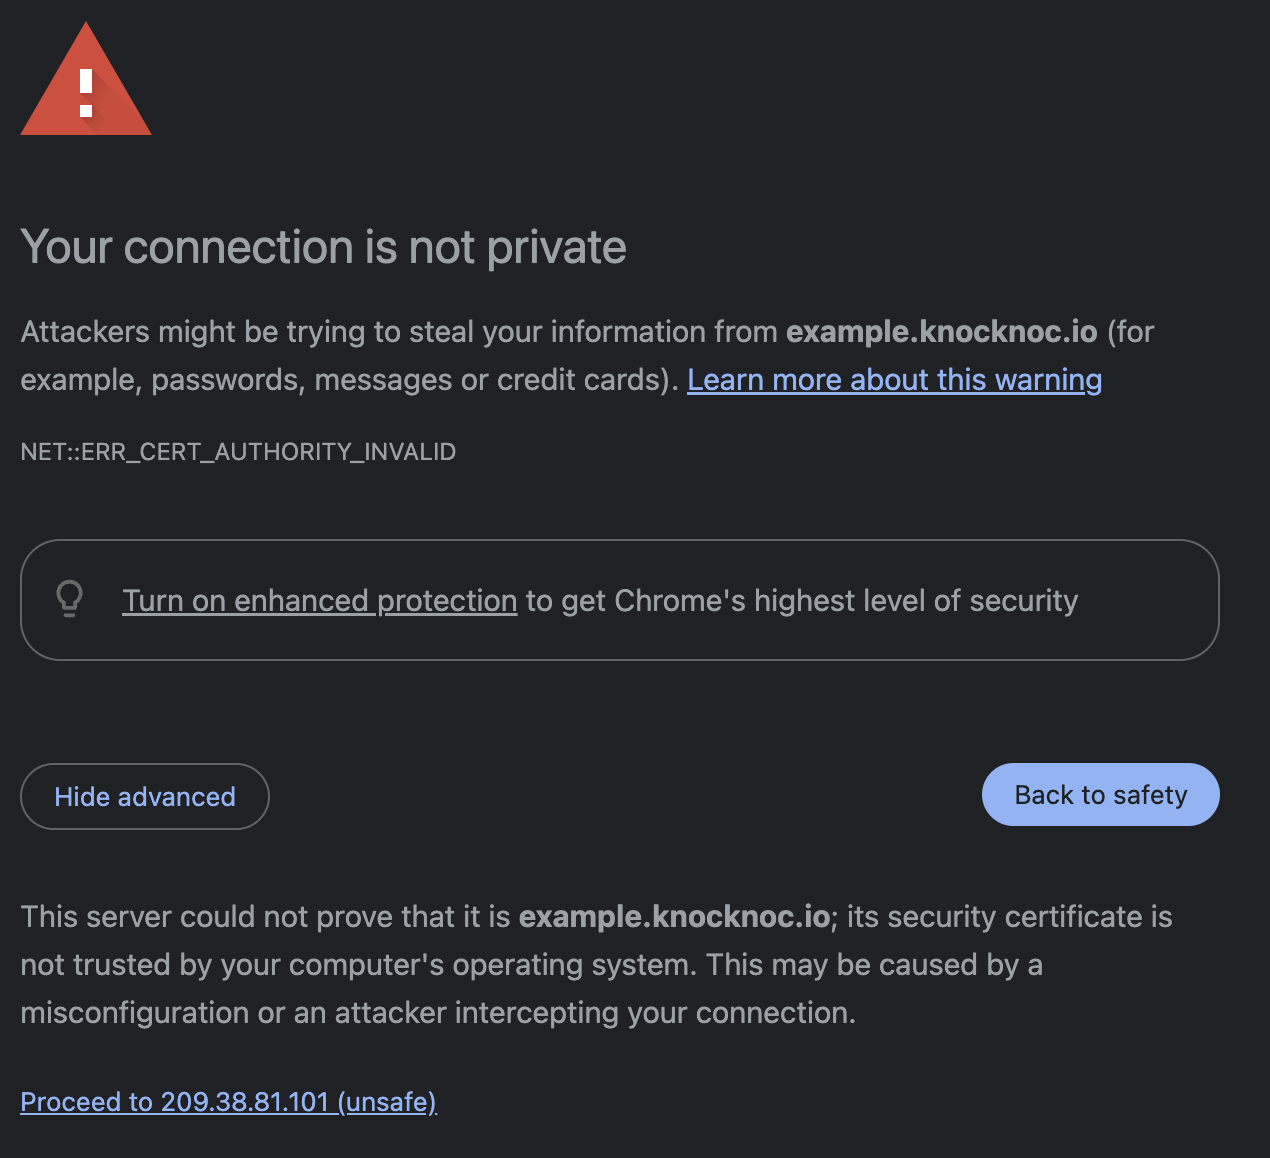Proceed to 209.38.81.101 via unsafe link

228,1102
